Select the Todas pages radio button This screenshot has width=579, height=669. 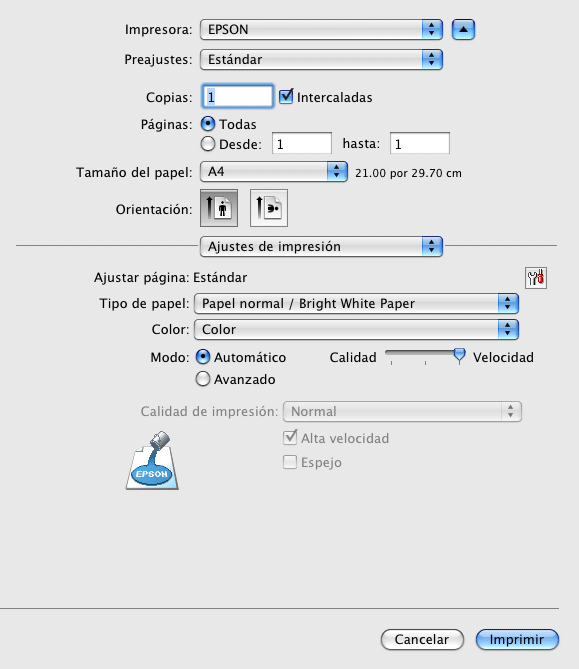click(x=208, y=124)
